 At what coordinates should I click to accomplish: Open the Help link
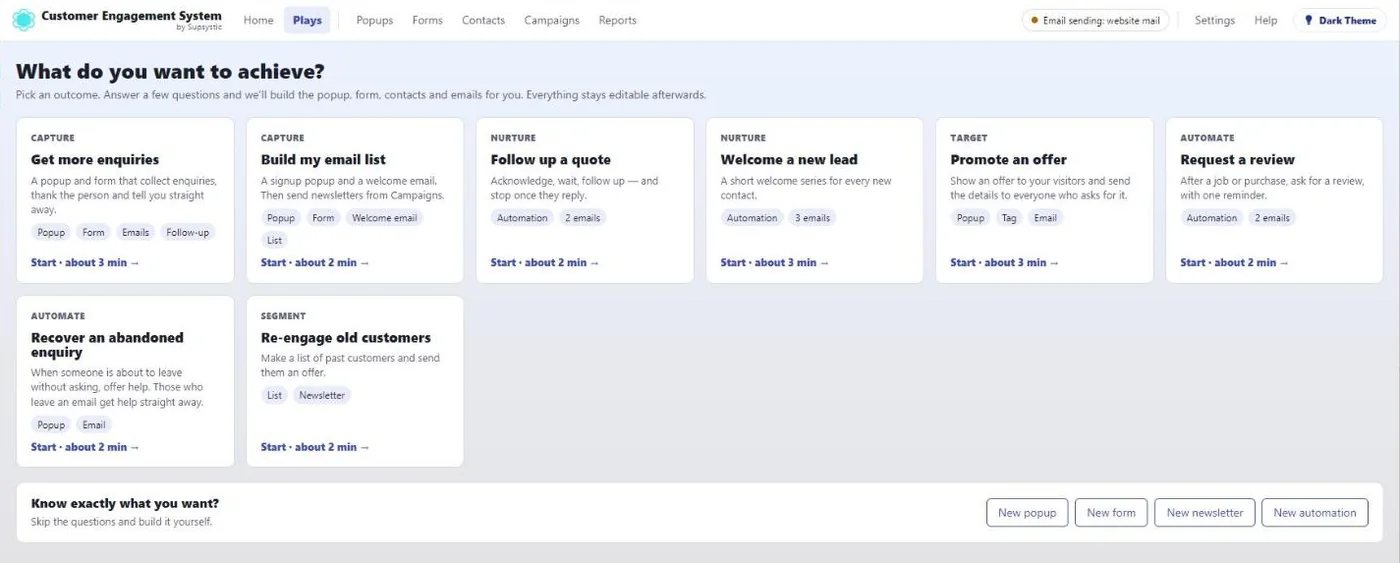(x=1265, y=20)
